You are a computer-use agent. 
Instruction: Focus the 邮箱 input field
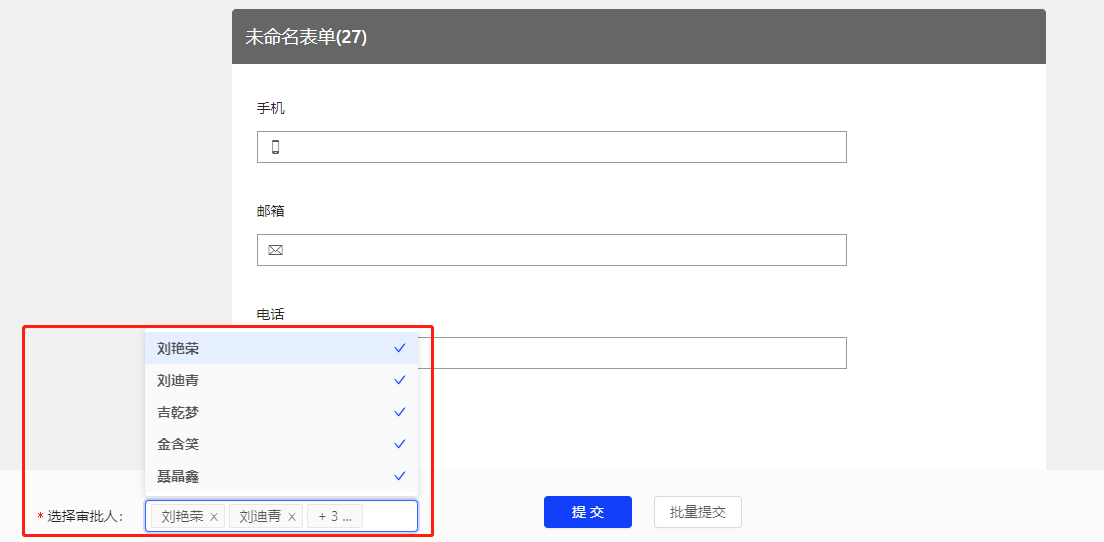pos(560,250)
